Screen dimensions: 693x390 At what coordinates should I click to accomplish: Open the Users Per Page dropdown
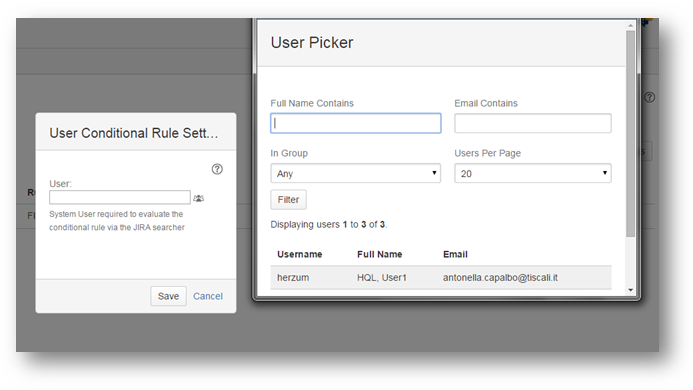(x=533, y=173)
